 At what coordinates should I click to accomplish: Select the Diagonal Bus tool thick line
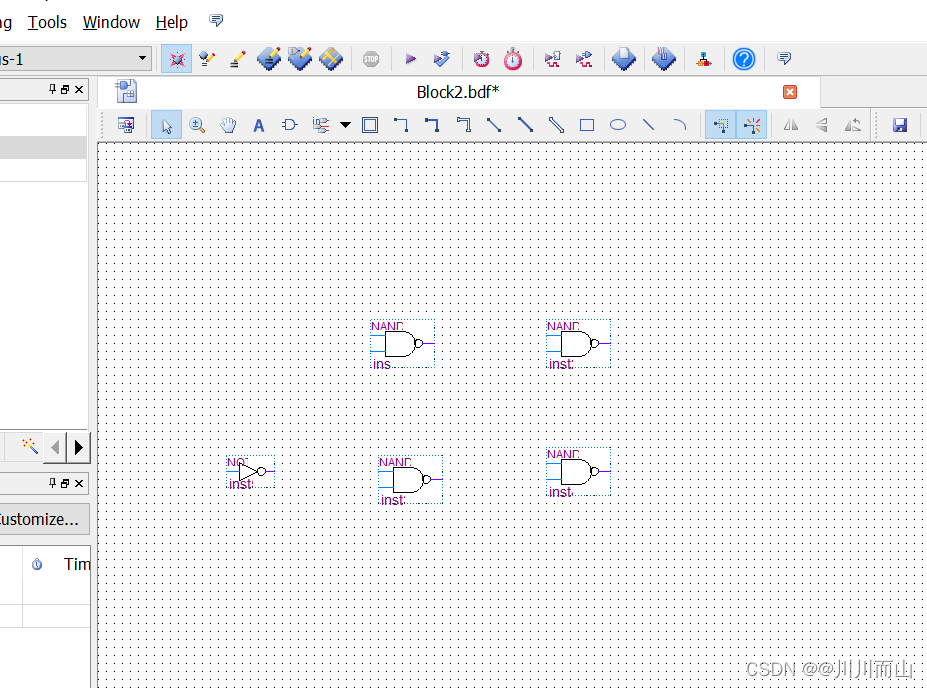click(526, 125)
